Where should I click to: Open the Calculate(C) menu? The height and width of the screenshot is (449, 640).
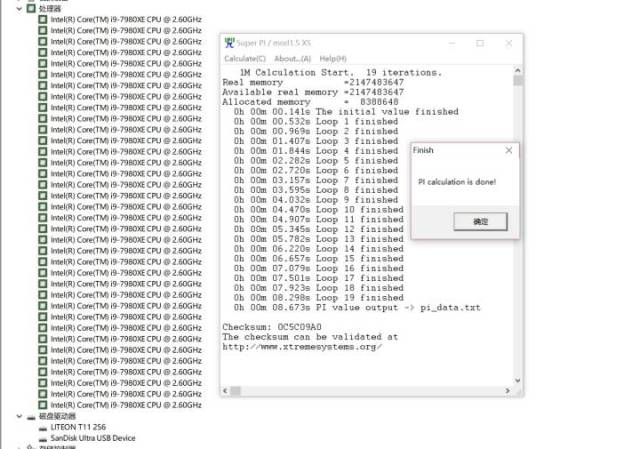coord(245,59)
